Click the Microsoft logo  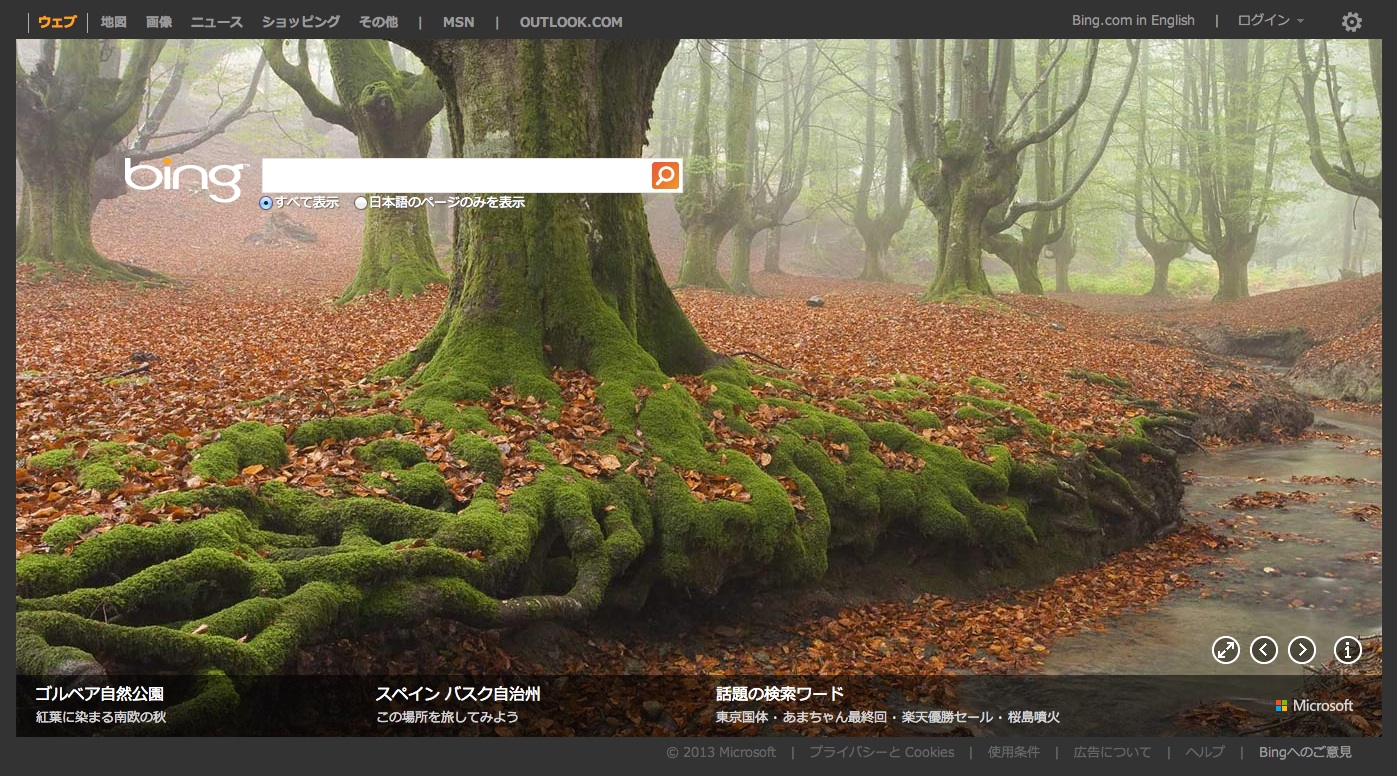coord(1314,706)
